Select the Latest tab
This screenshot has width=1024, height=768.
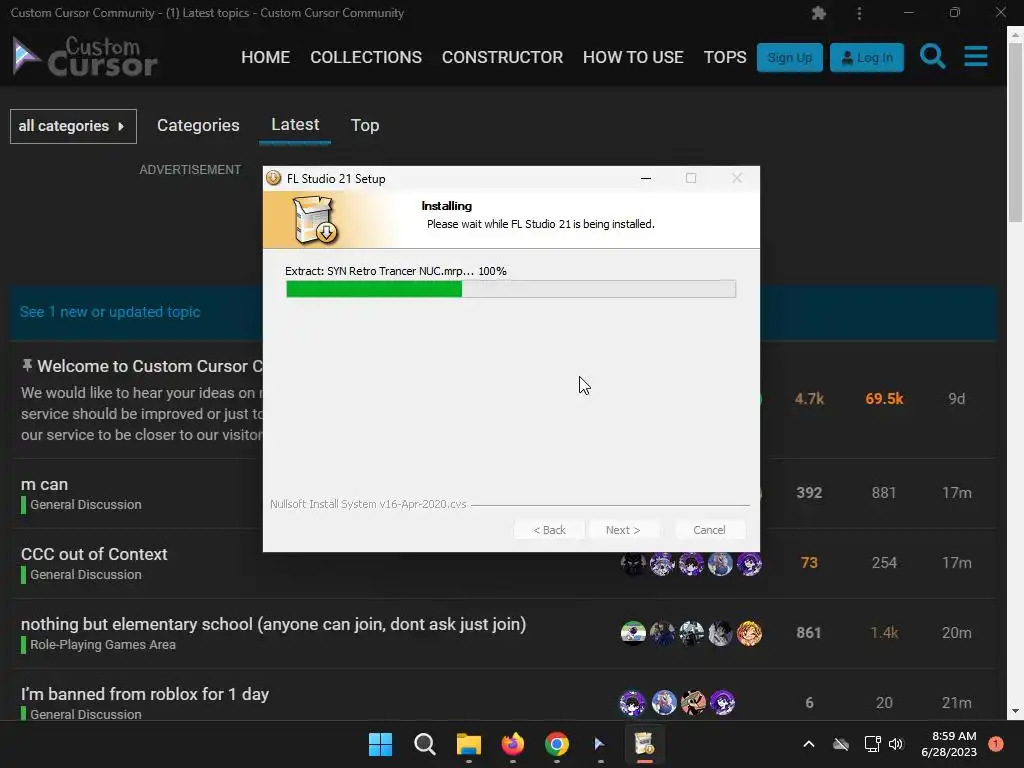coord(295,125)
